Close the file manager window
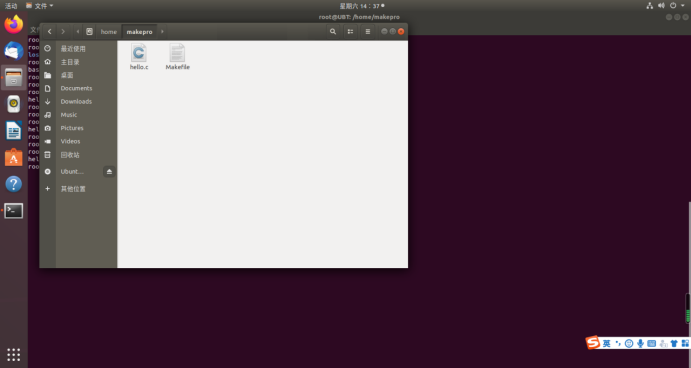This screenshot has width=691, height=368. click(x=401, y=31)
